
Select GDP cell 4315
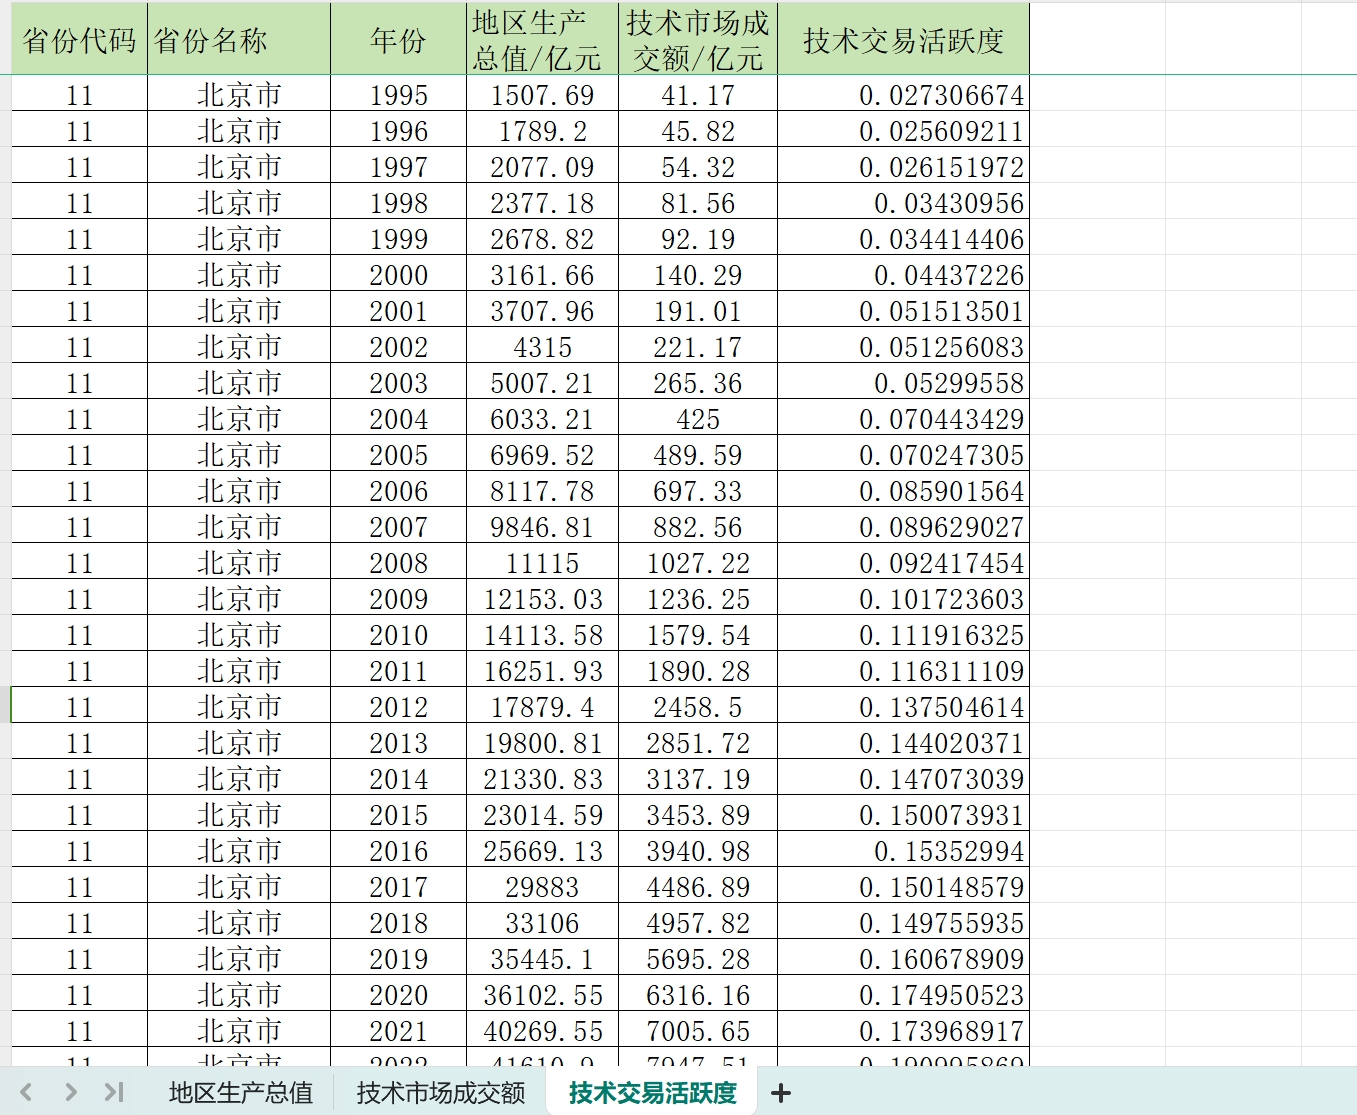(x=542, y=347)
